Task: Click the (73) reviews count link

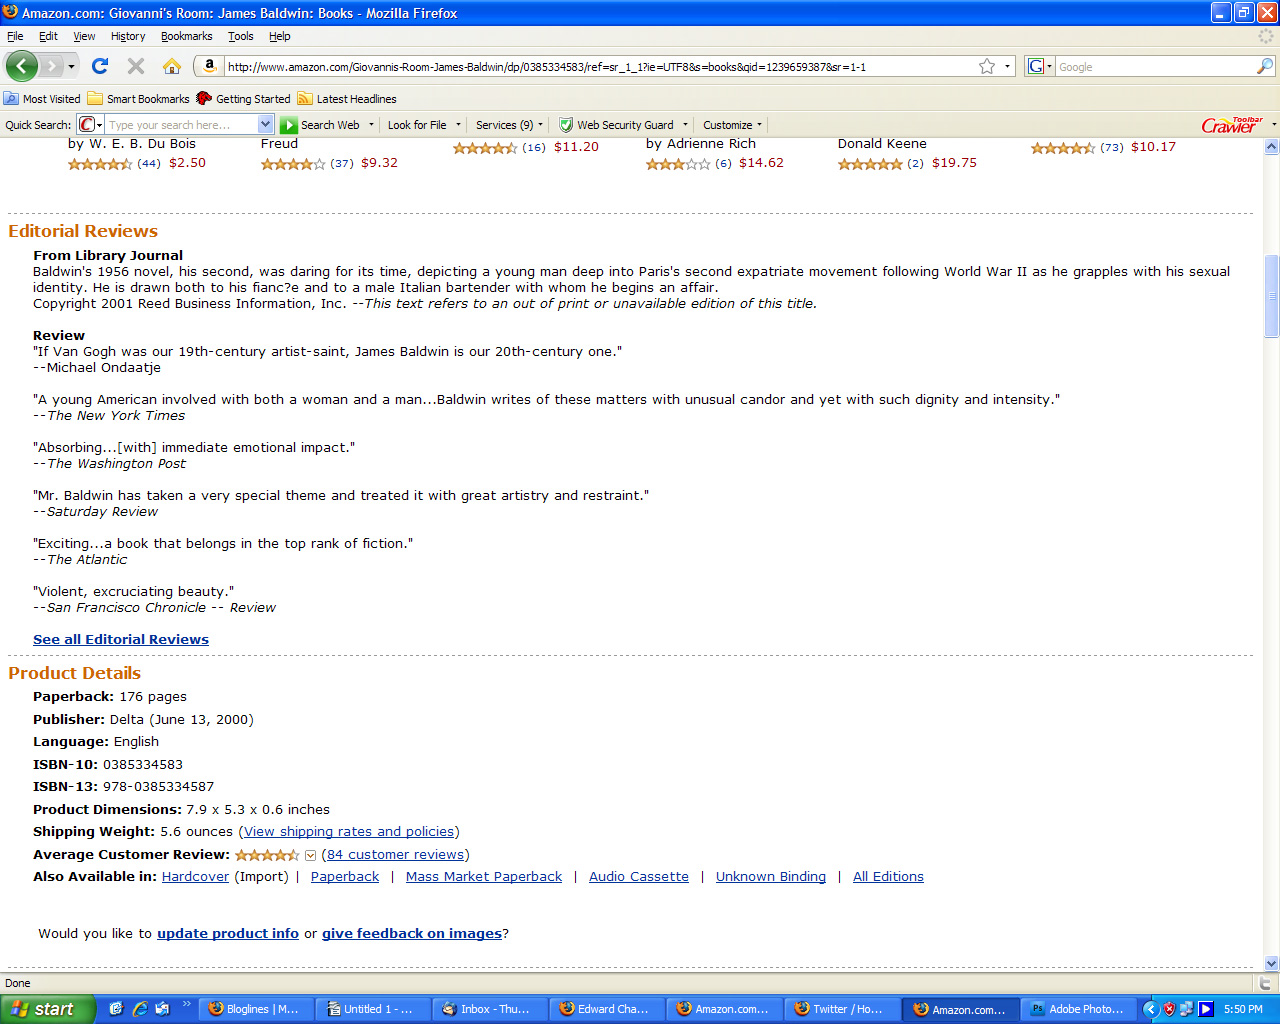Action: pos(1112,147)
